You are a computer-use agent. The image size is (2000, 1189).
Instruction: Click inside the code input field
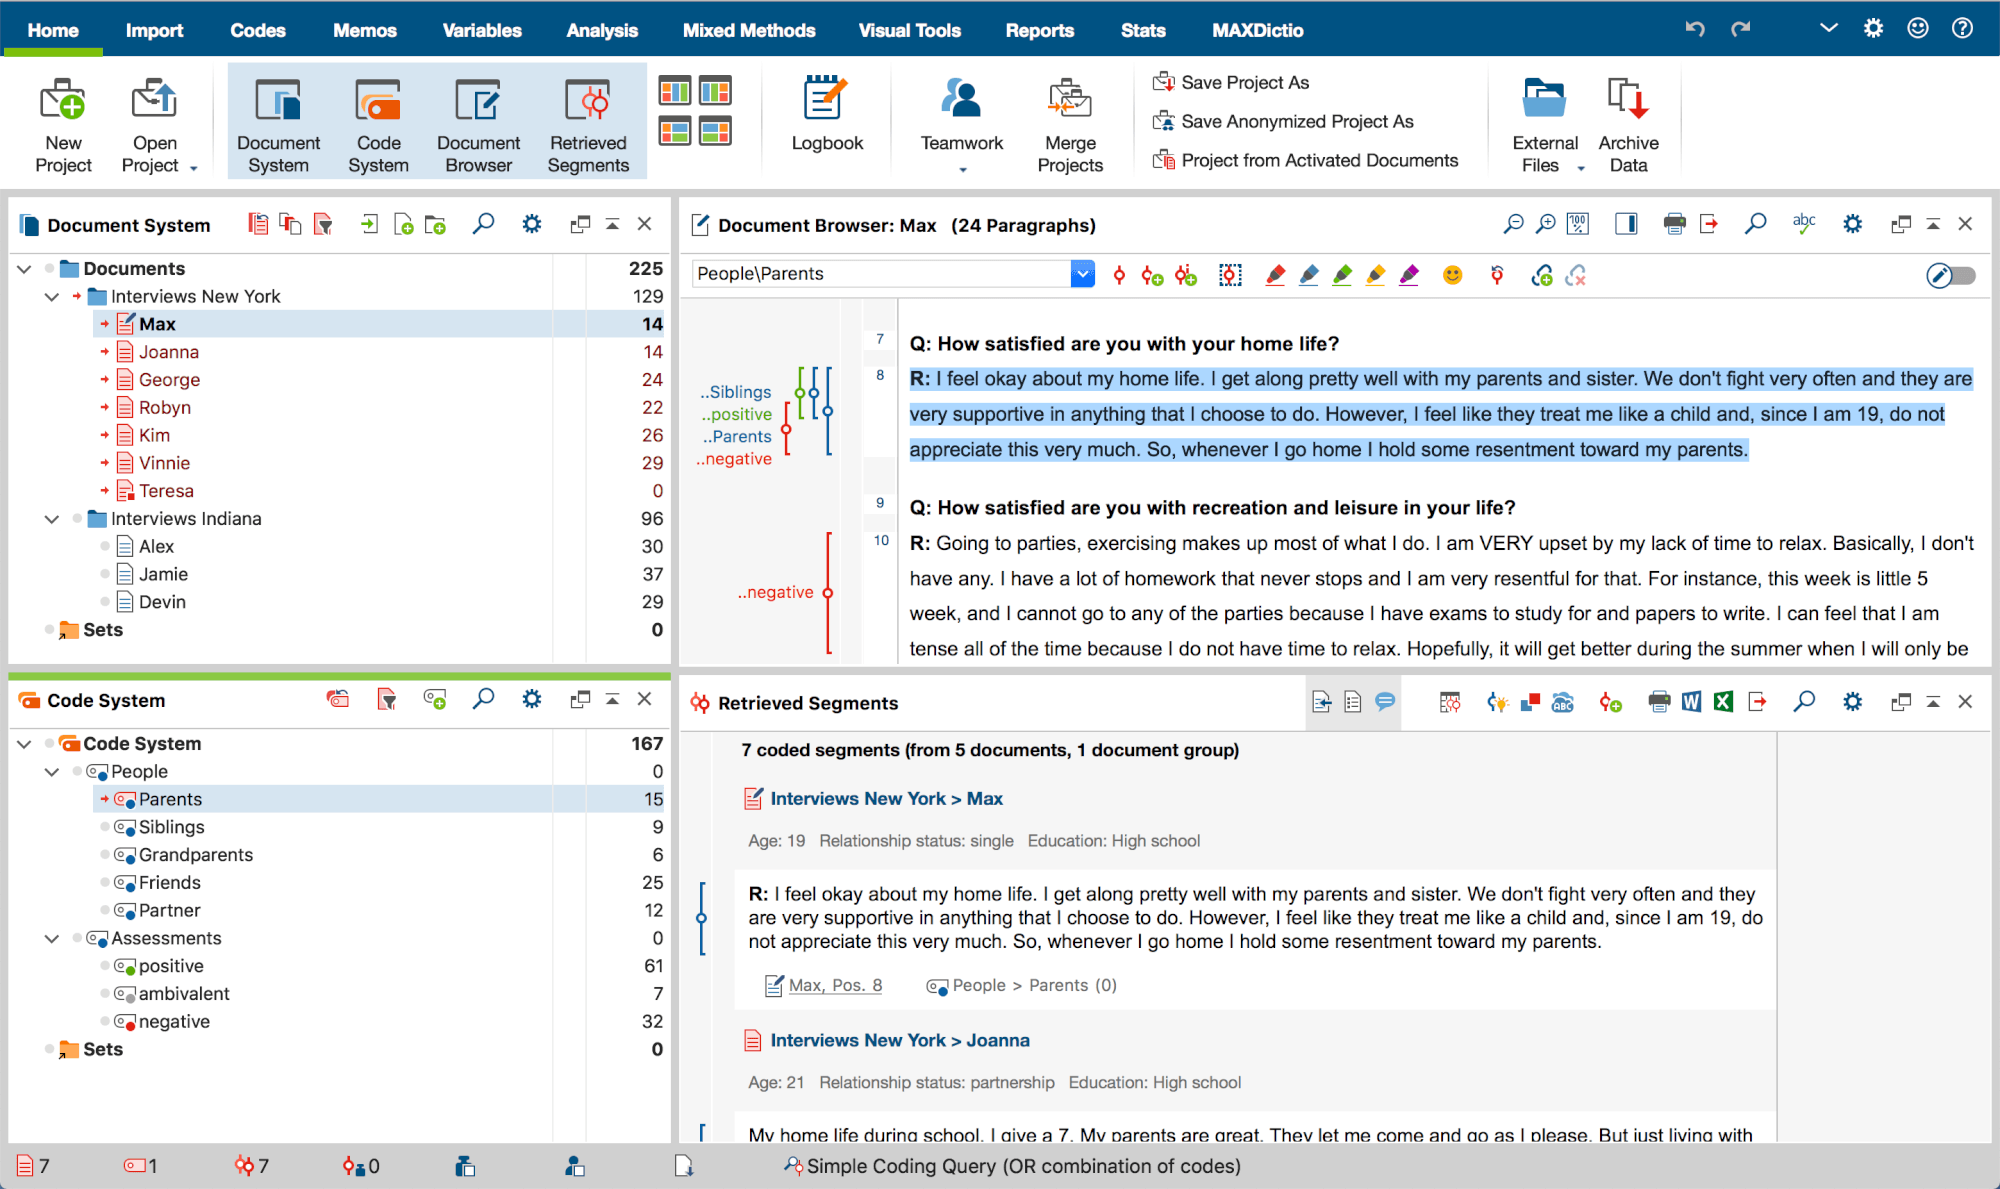pos(881,274)
